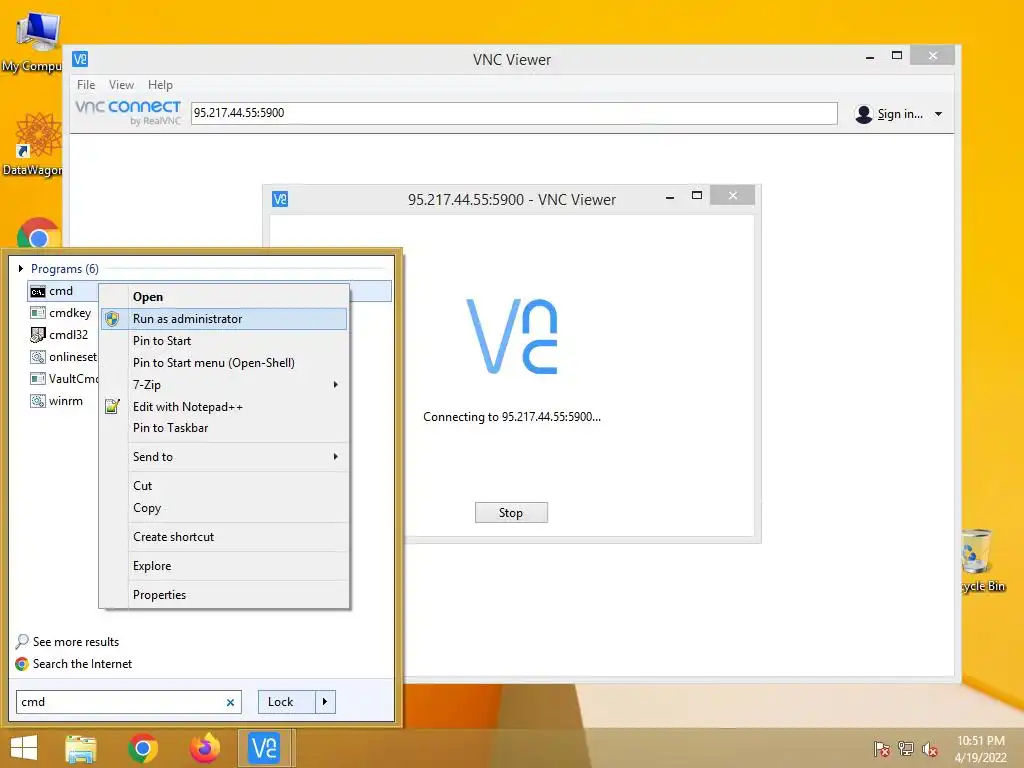Viewport: 1024px width, 768px height.
Task: Select Pin to Start
Action: [224, 341]
